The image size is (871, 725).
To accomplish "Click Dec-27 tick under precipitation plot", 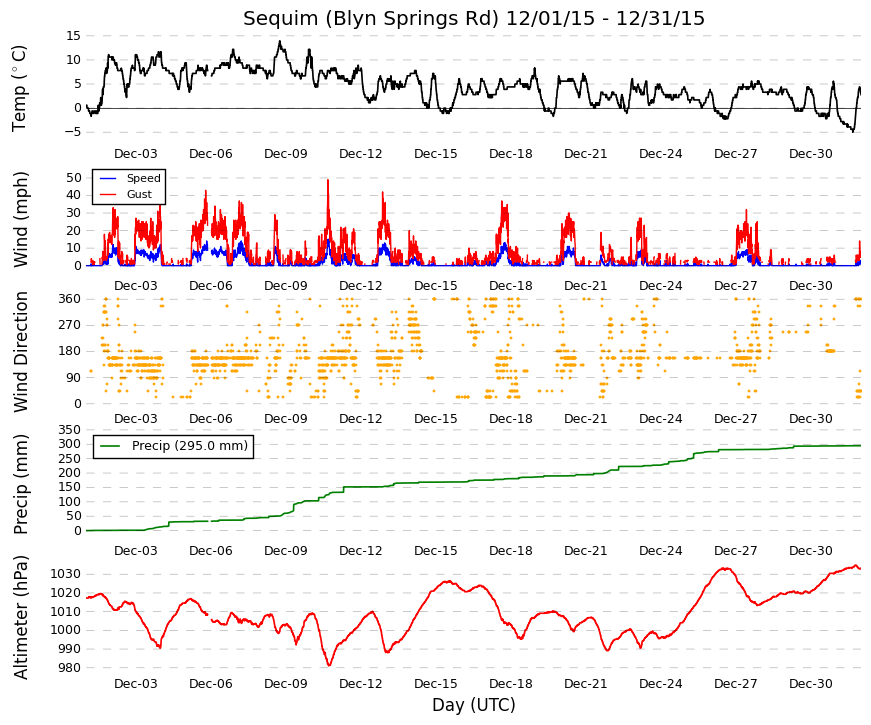I will pyautogui.click(x=735, y=551).
